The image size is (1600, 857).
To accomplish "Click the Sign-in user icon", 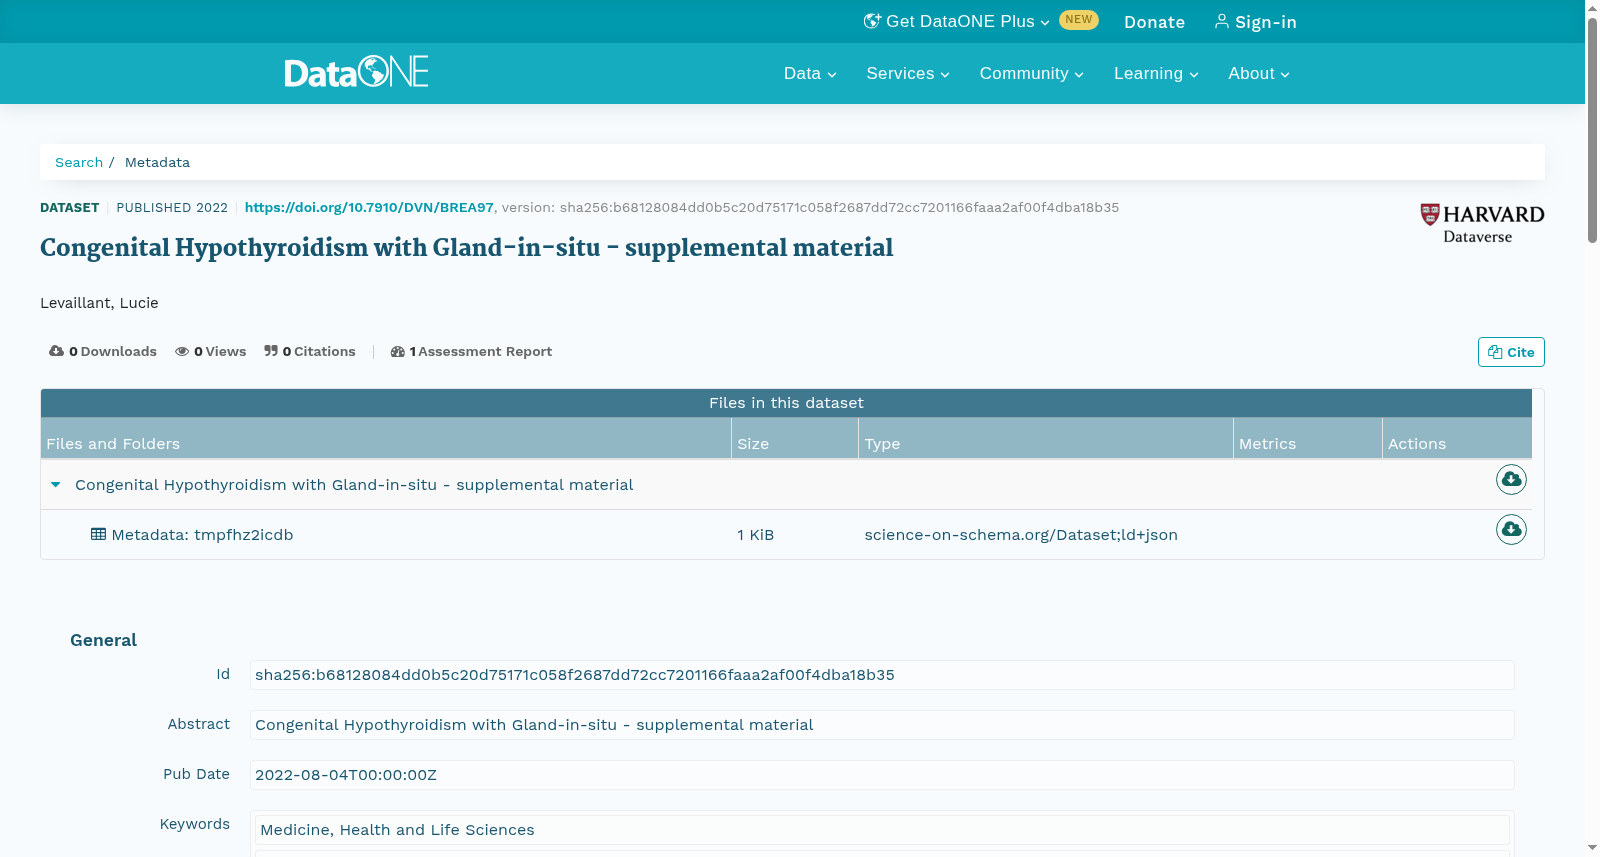I will [1221, 21].
